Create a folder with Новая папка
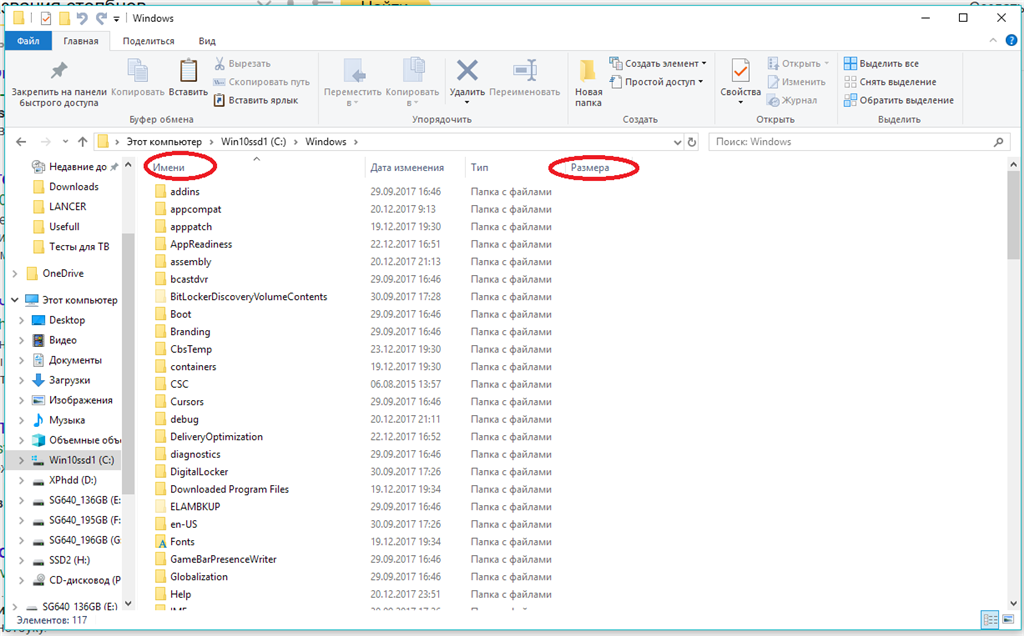 pyautogui.click(x=588, y=82)
